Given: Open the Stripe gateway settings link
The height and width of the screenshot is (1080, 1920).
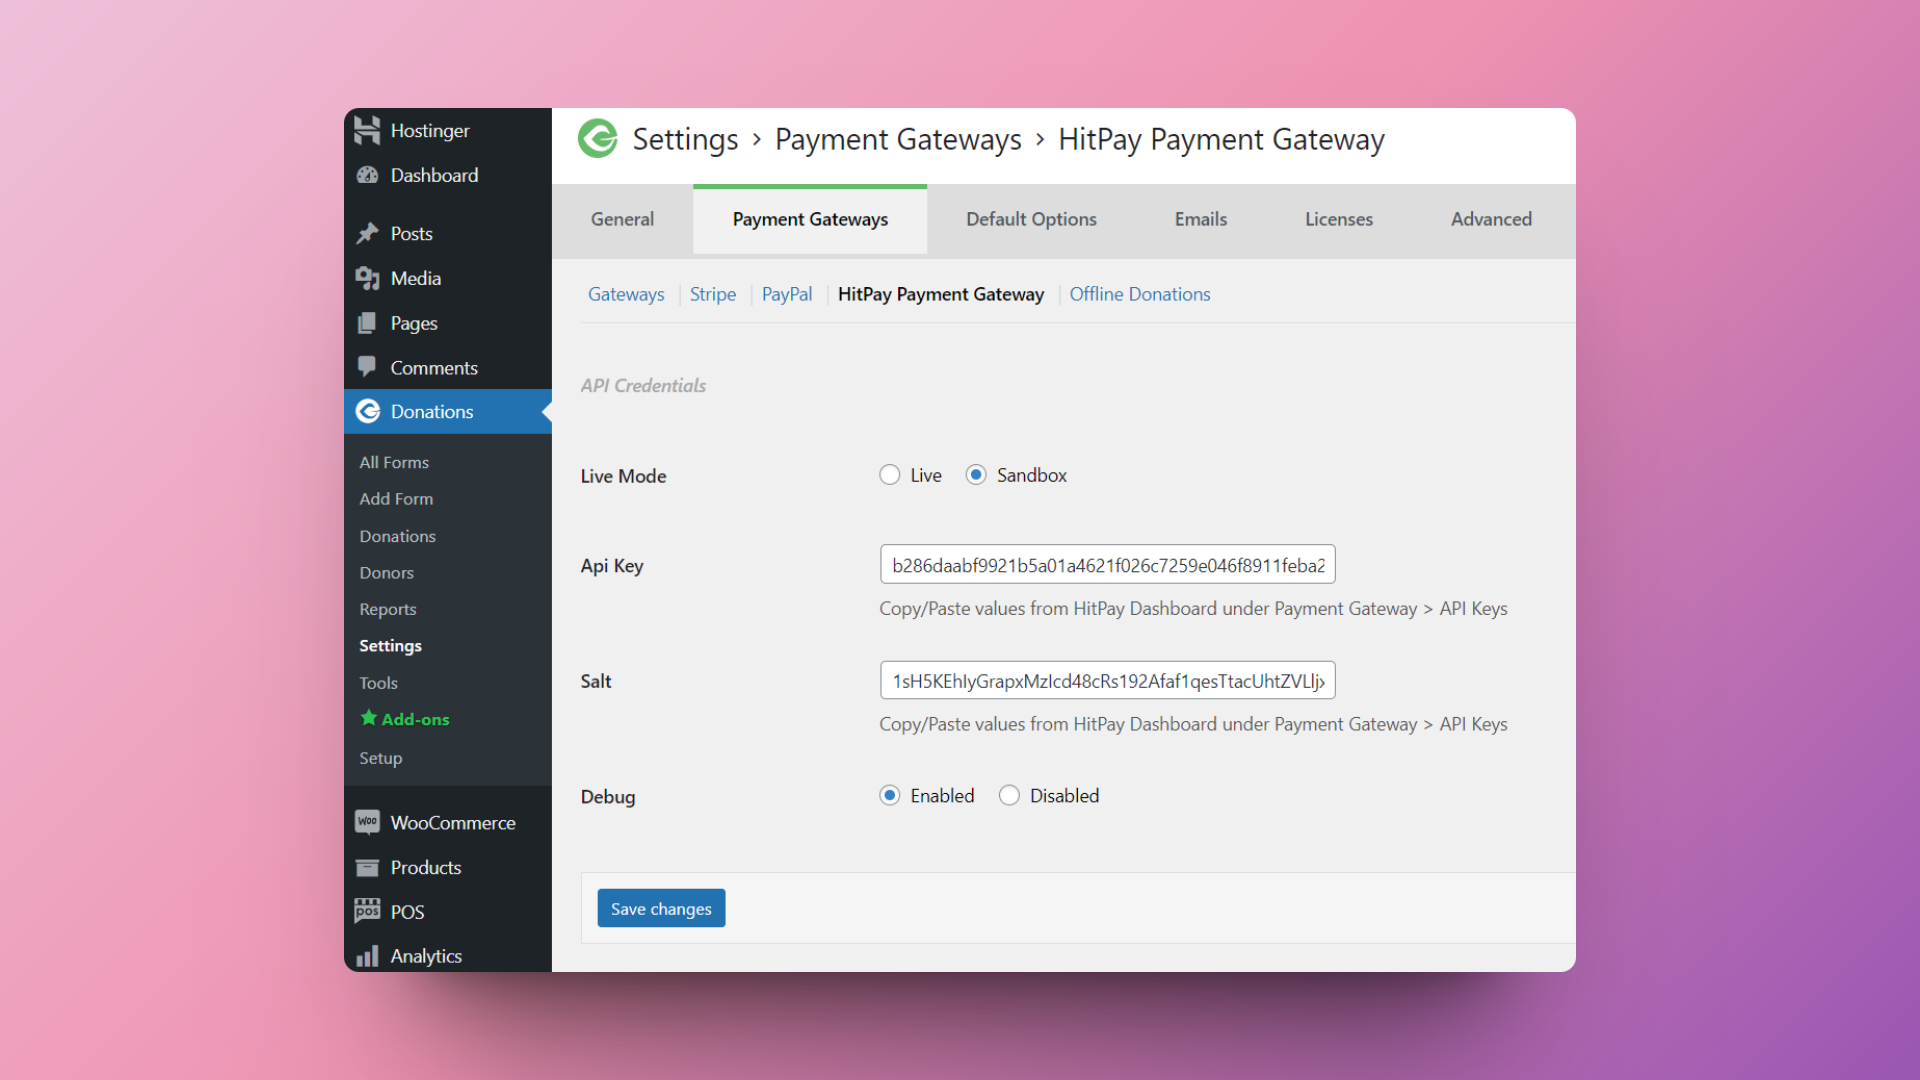Looking at the screenshot, I should pos(713,294).
